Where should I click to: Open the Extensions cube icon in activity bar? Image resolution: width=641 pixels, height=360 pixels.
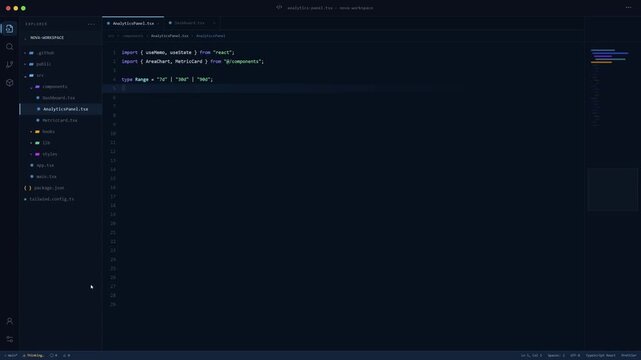[9, 83]
